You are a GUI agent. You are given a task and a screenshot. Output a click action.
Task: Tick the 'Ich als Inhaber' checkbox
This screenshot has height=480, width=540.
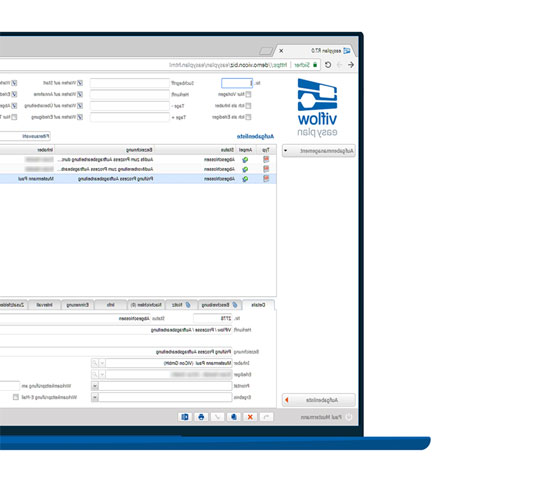point(248,105)
